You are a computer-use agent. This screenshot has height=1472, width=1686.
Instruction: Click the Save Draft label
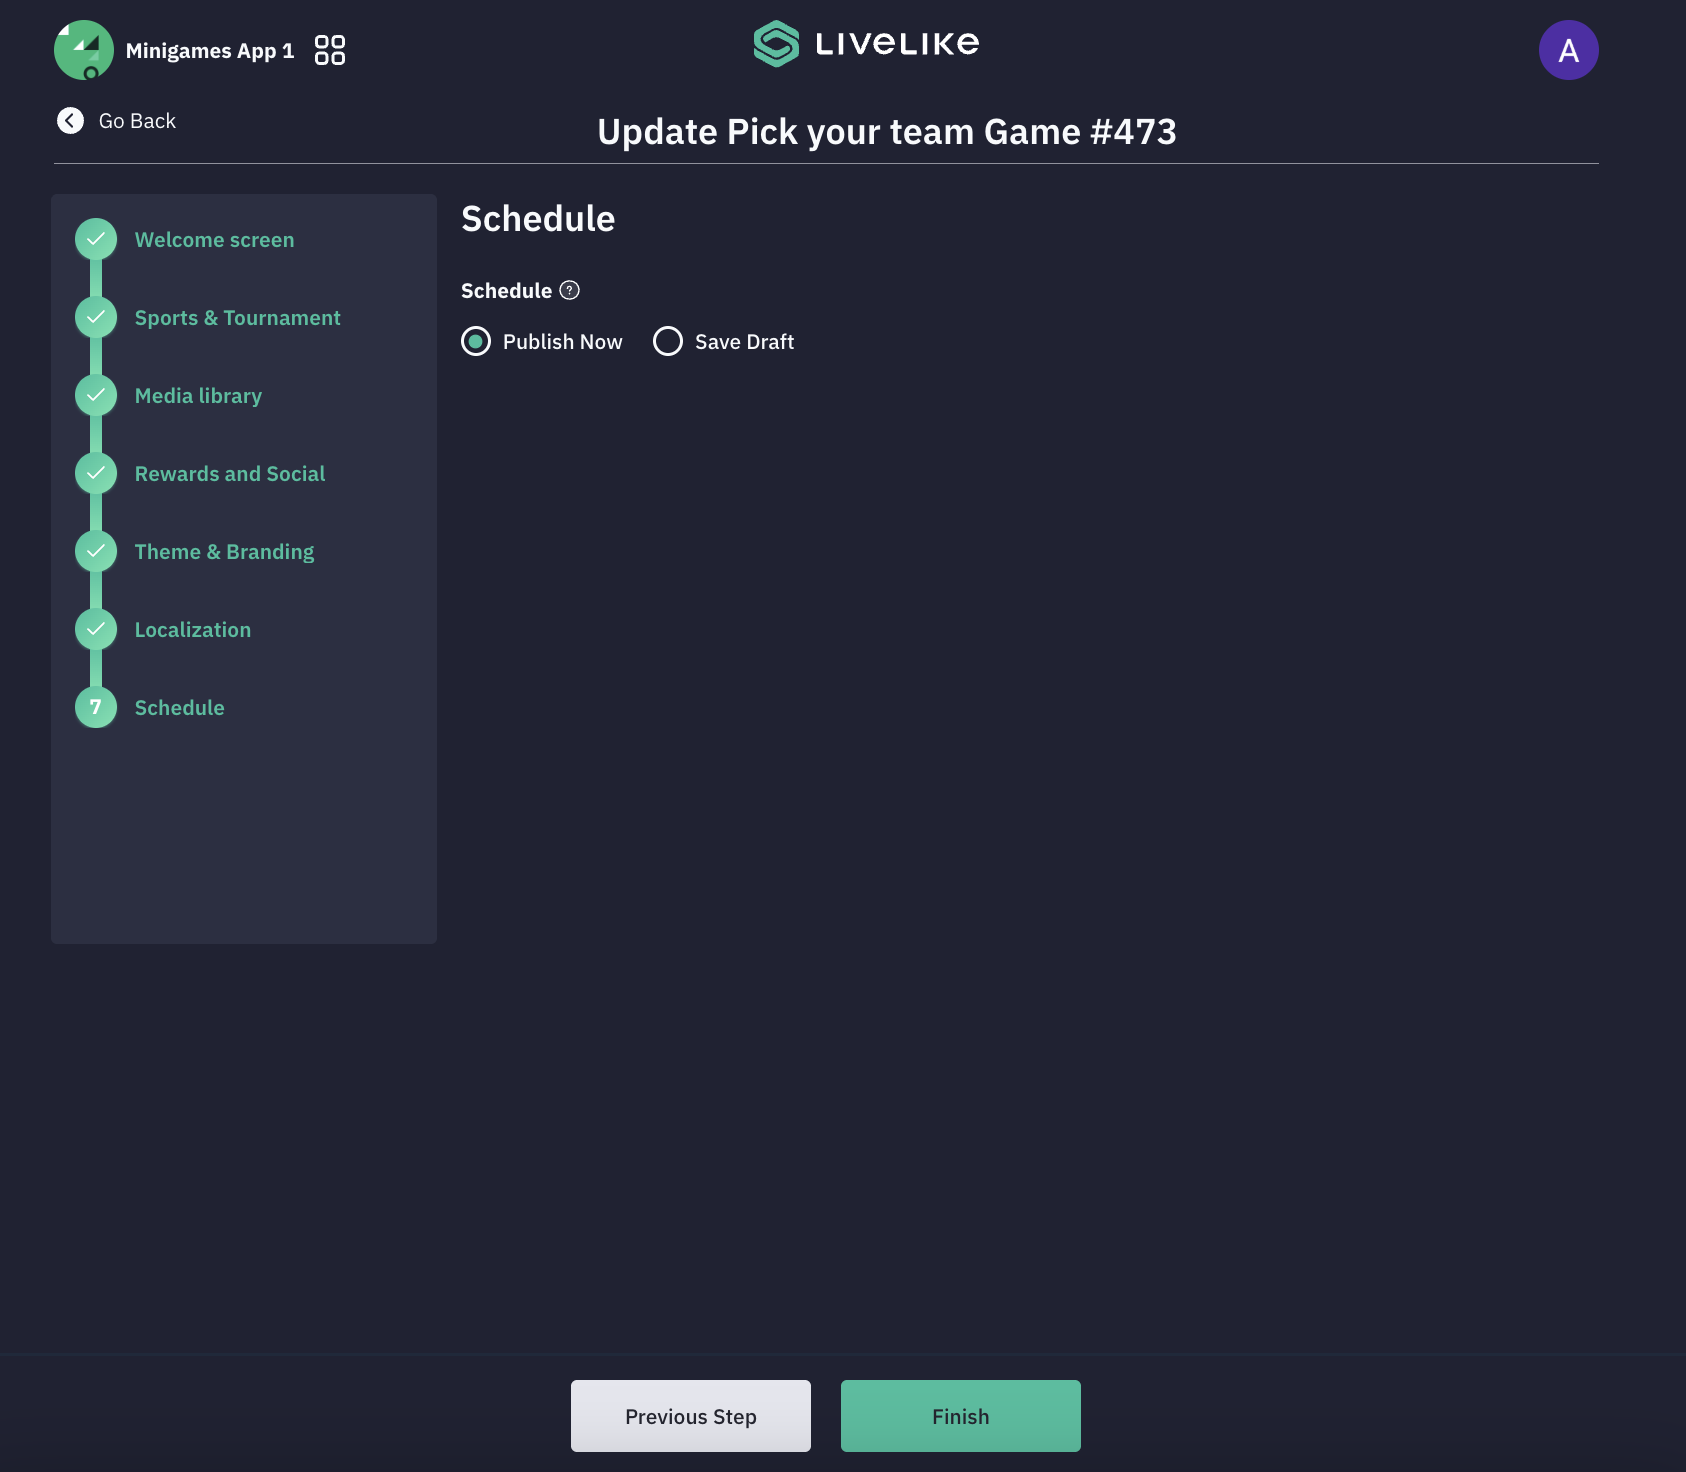[x=744, y=342]
